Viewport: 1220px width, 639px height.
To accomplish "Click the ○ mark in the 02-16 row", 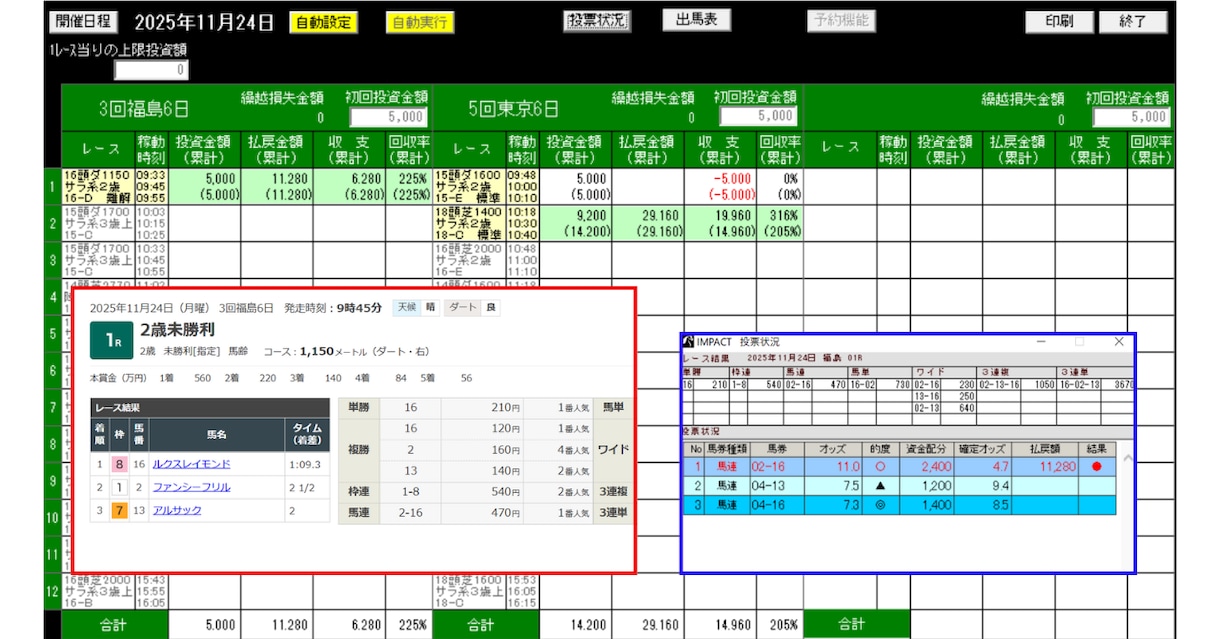I will click(x=879, y=466).
